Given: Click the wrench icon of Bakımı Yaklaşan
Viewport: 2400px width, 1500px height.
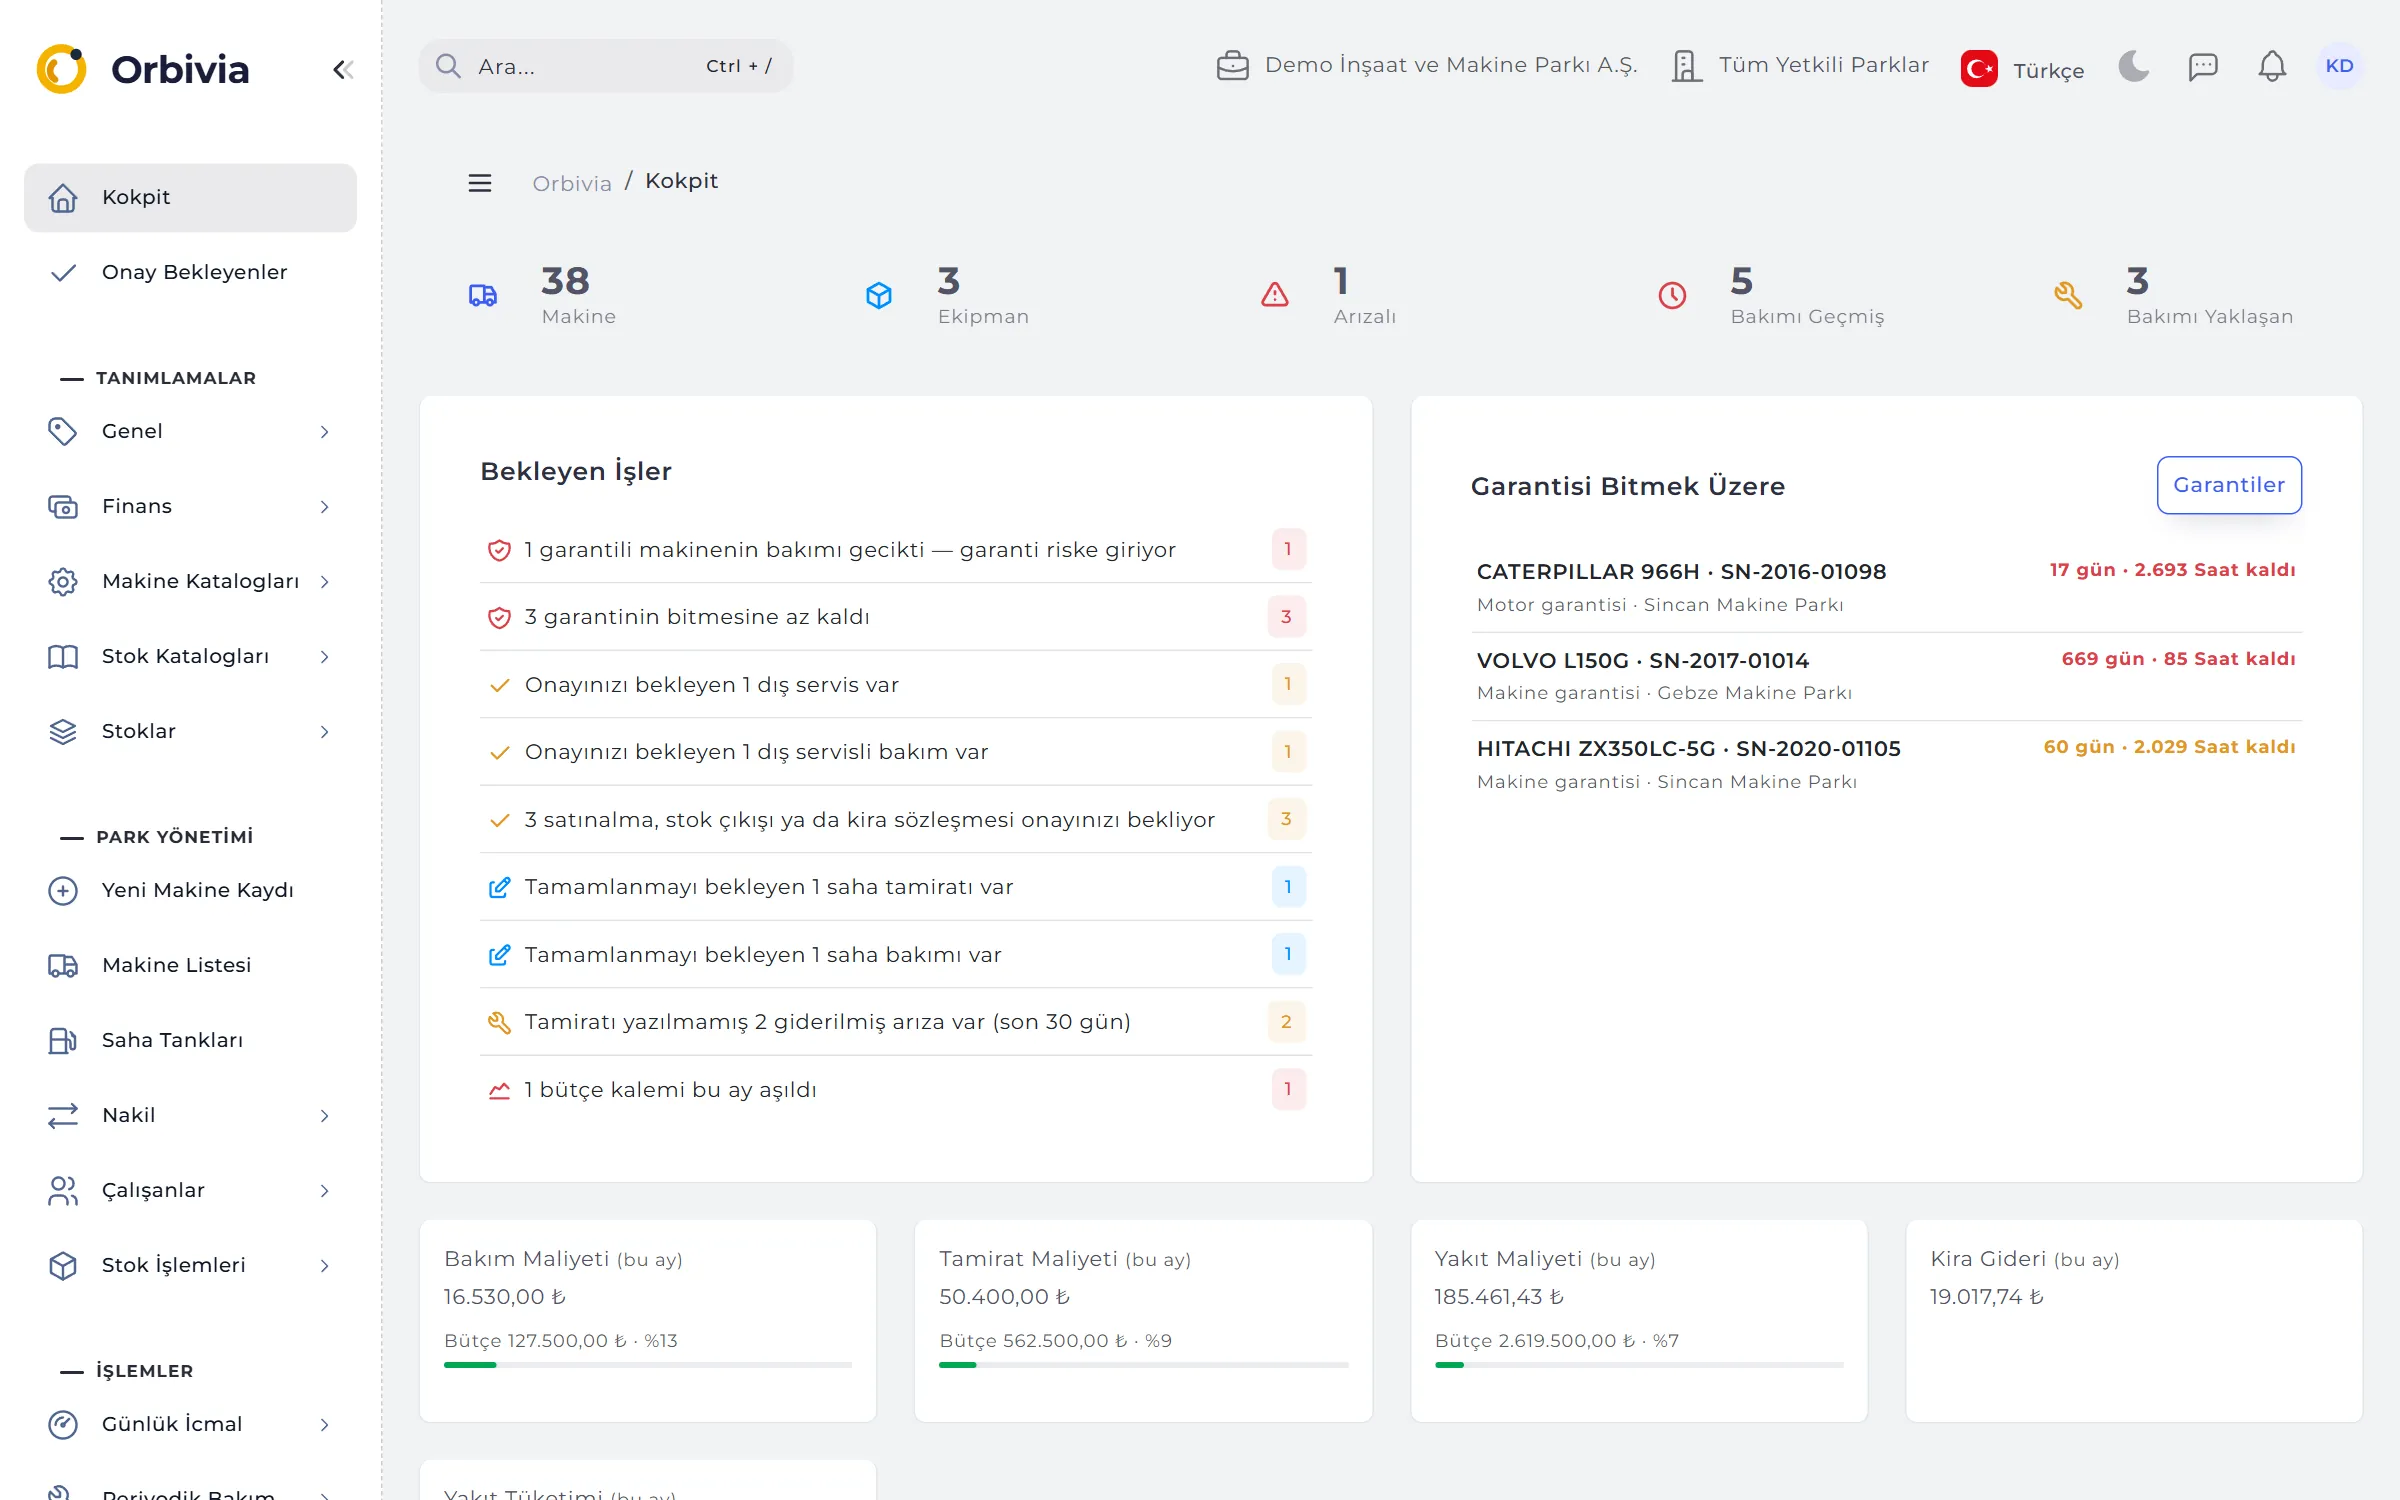Looking at the screenshot, I should click(2068, 295).
